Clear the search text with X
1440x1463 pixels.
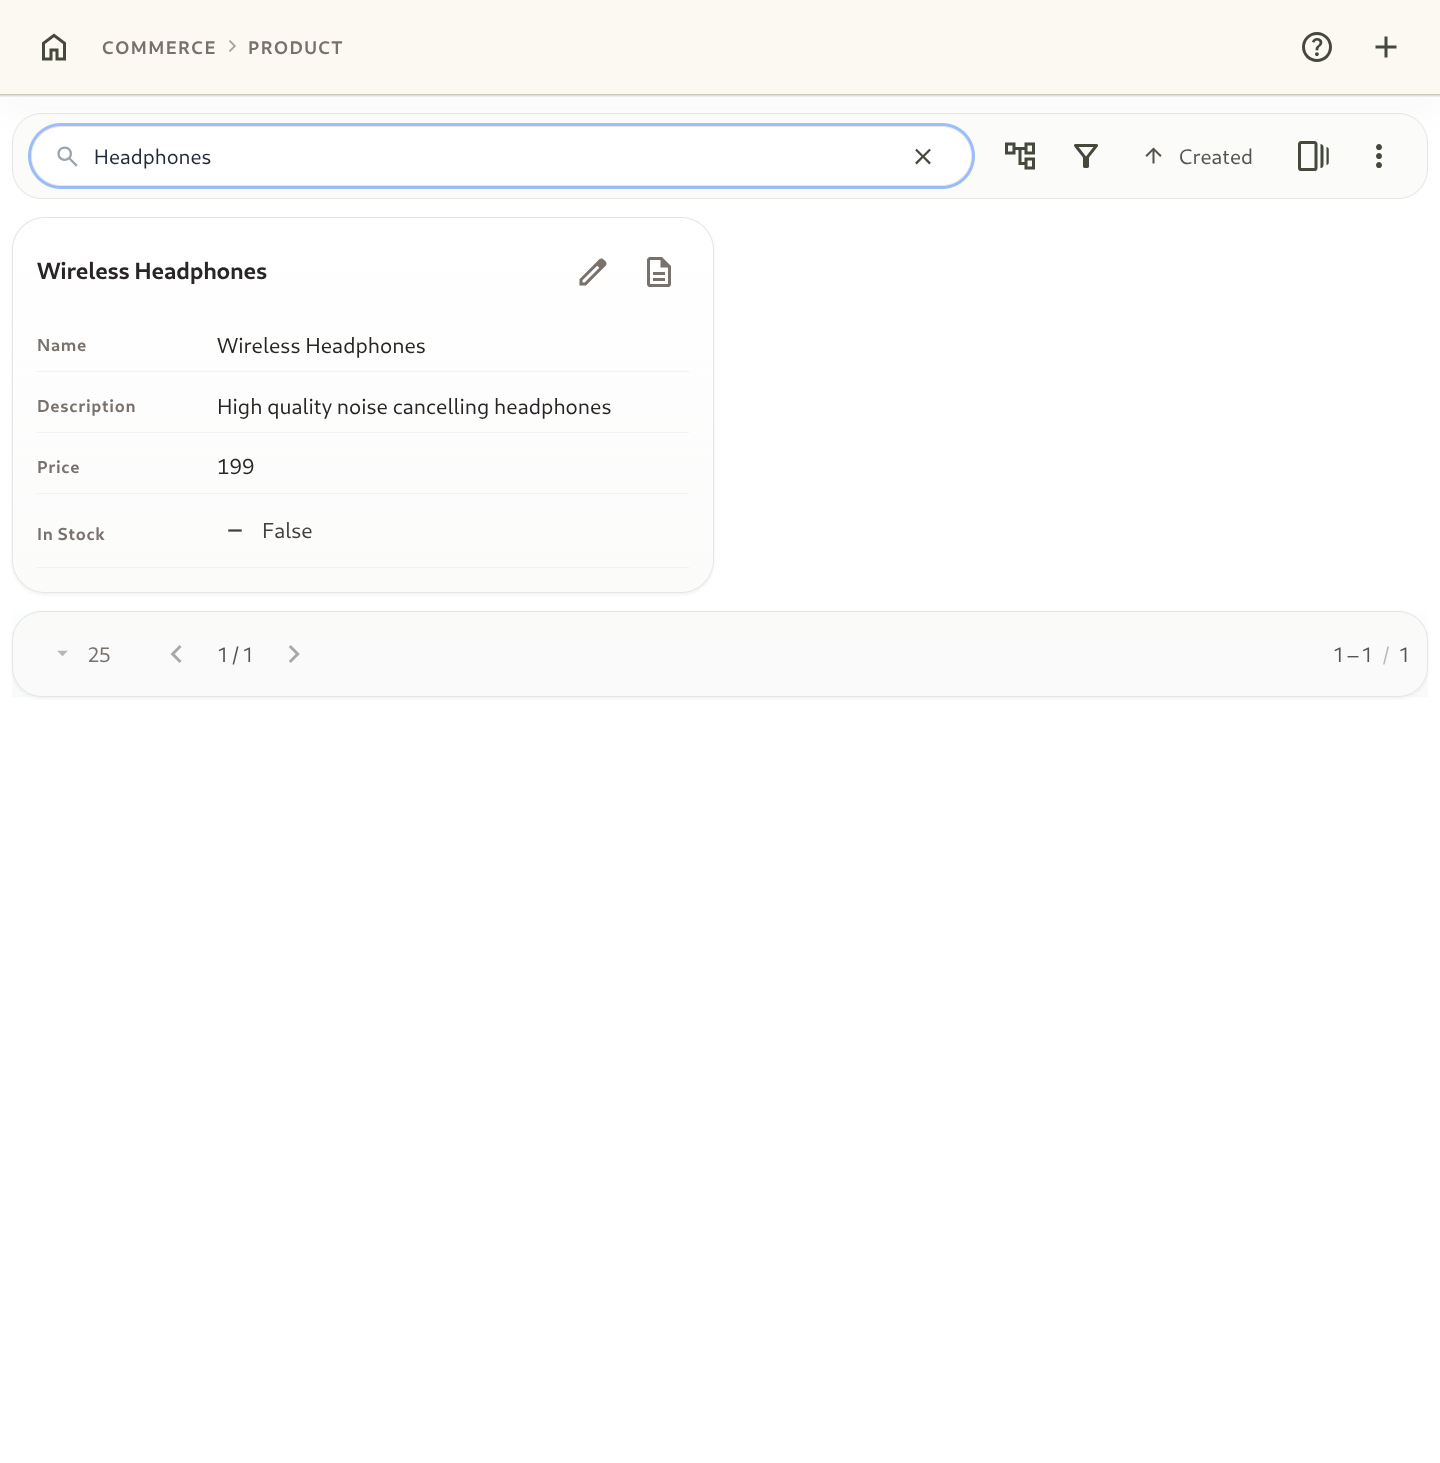pos(923,156)
